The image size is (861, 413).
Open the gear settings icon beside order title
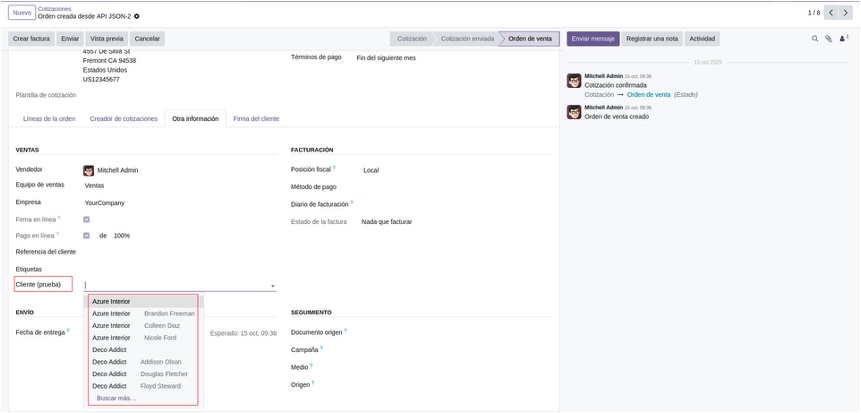137,16
